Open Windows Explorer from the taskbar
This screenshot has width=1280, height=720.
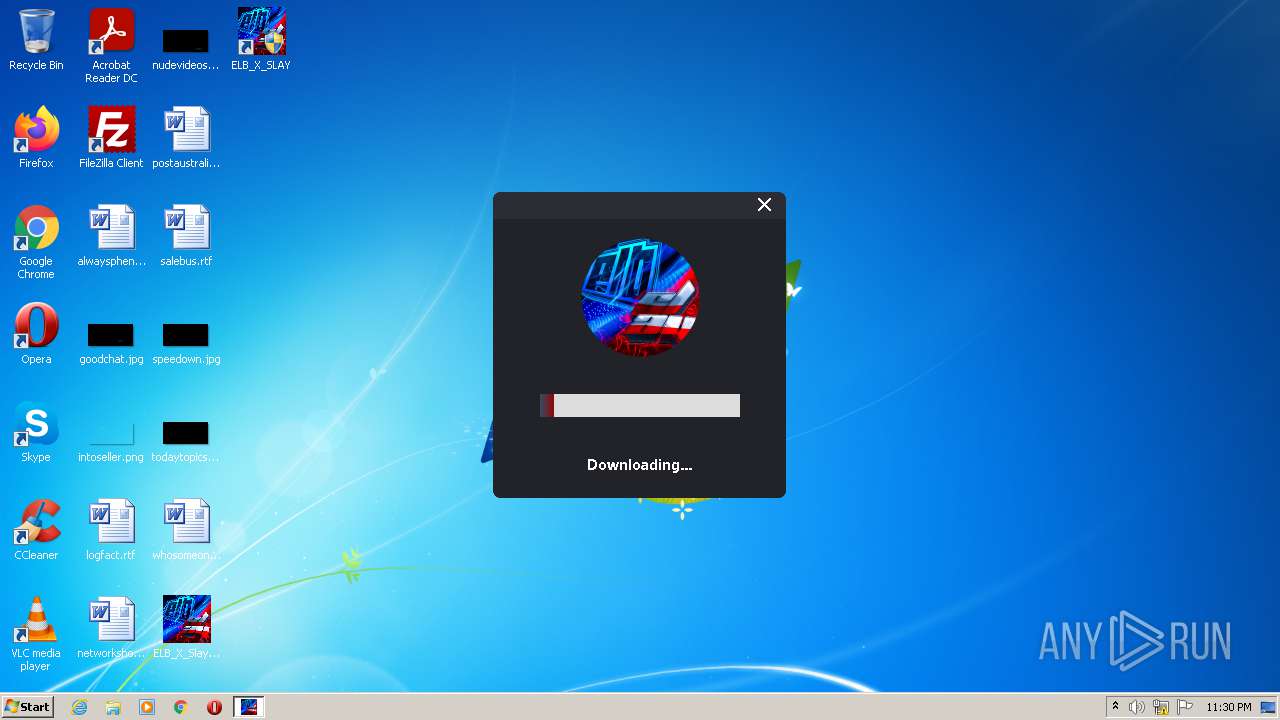coord(113,707)
